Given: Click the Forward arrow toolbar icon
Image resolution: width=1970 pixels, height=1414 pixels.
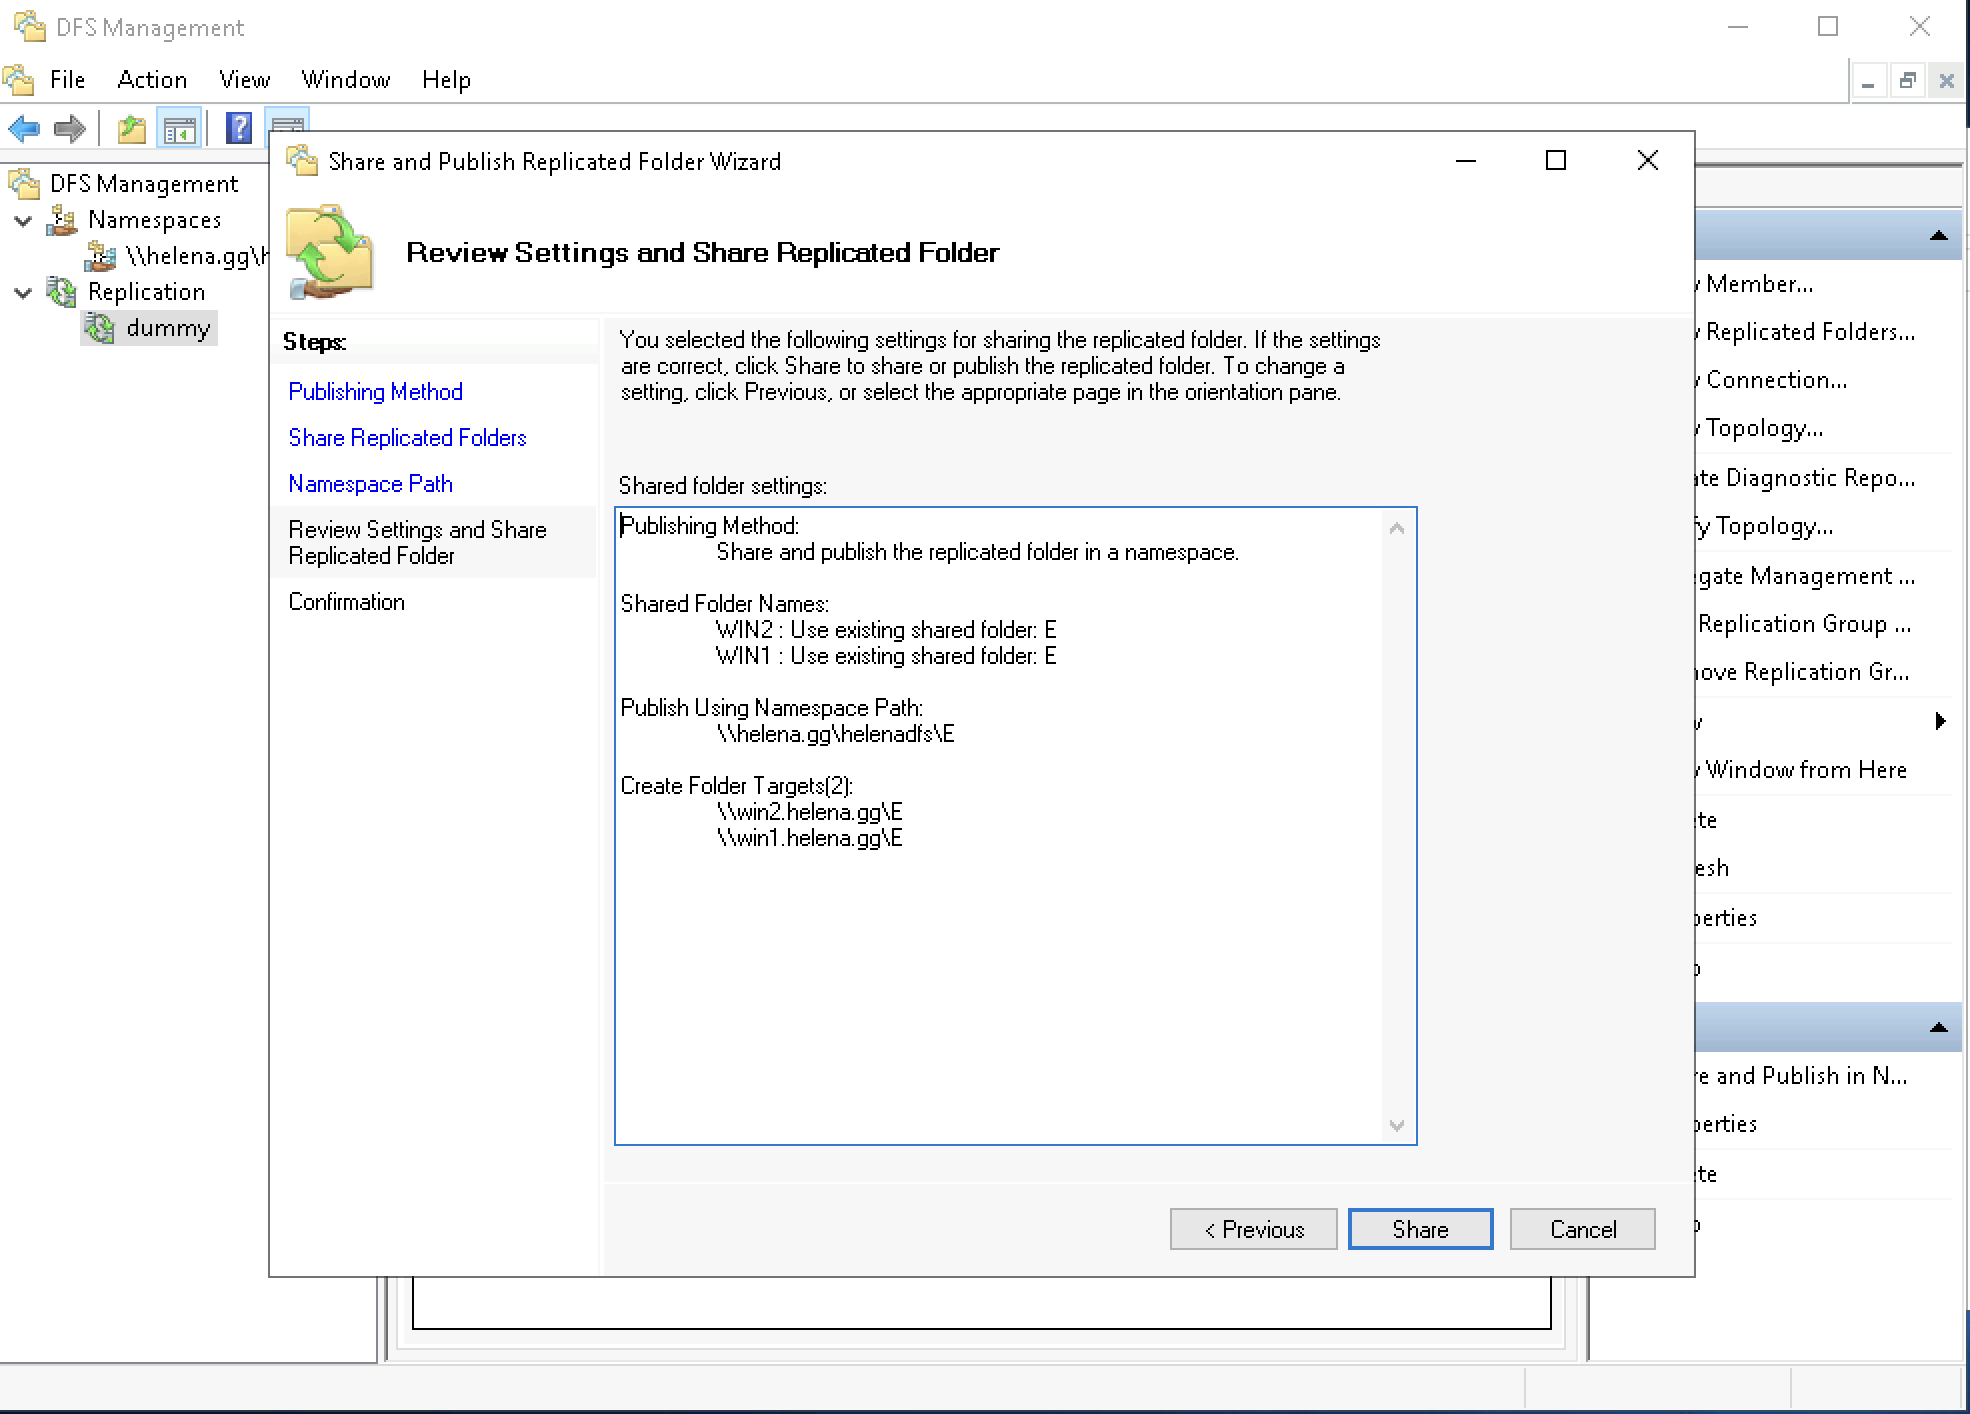Looking at the screenshot, I should (69, 129).
